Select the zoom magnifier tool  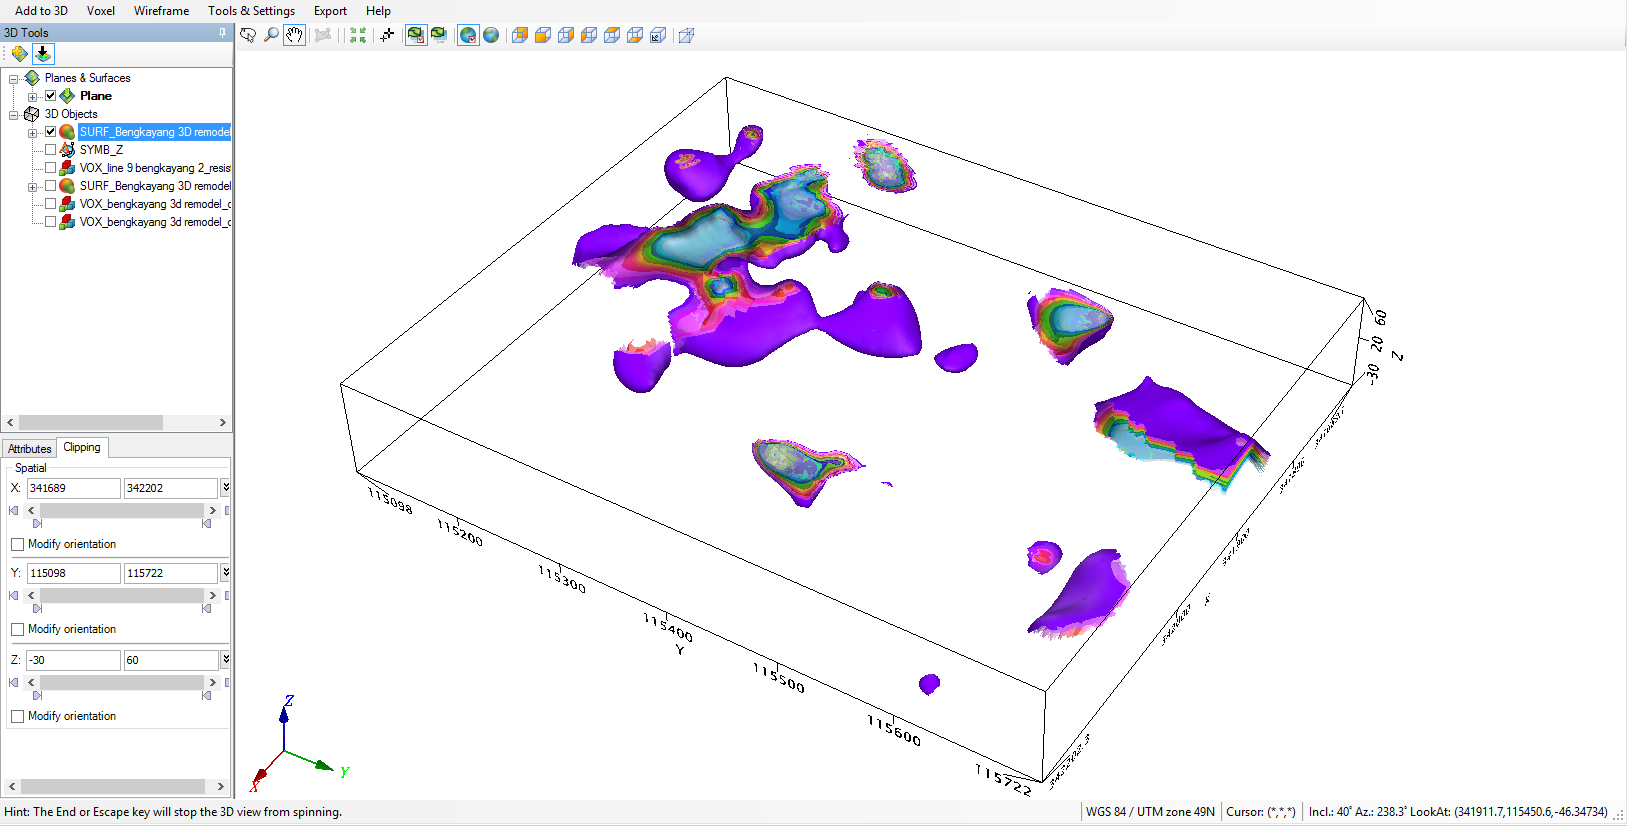[271, 35]
